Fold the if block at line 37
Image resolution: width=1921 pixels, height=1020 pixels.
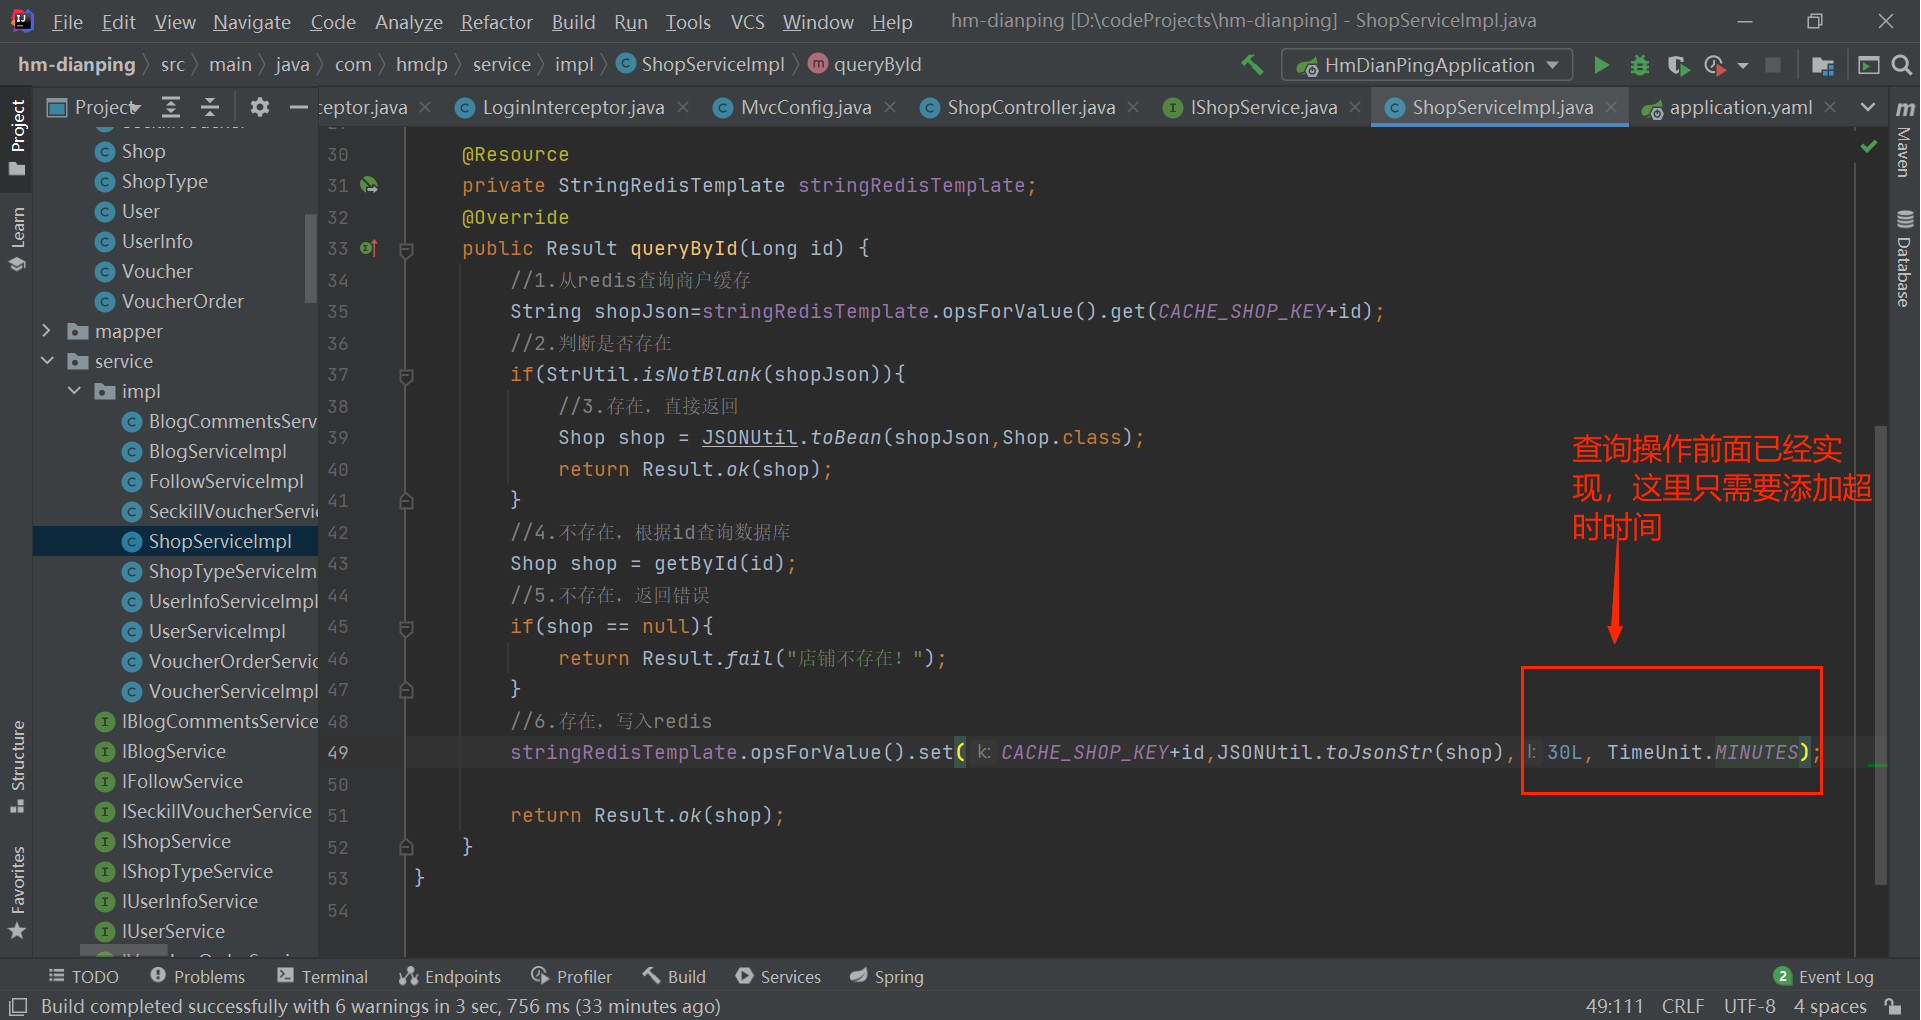tap(406, 375)
